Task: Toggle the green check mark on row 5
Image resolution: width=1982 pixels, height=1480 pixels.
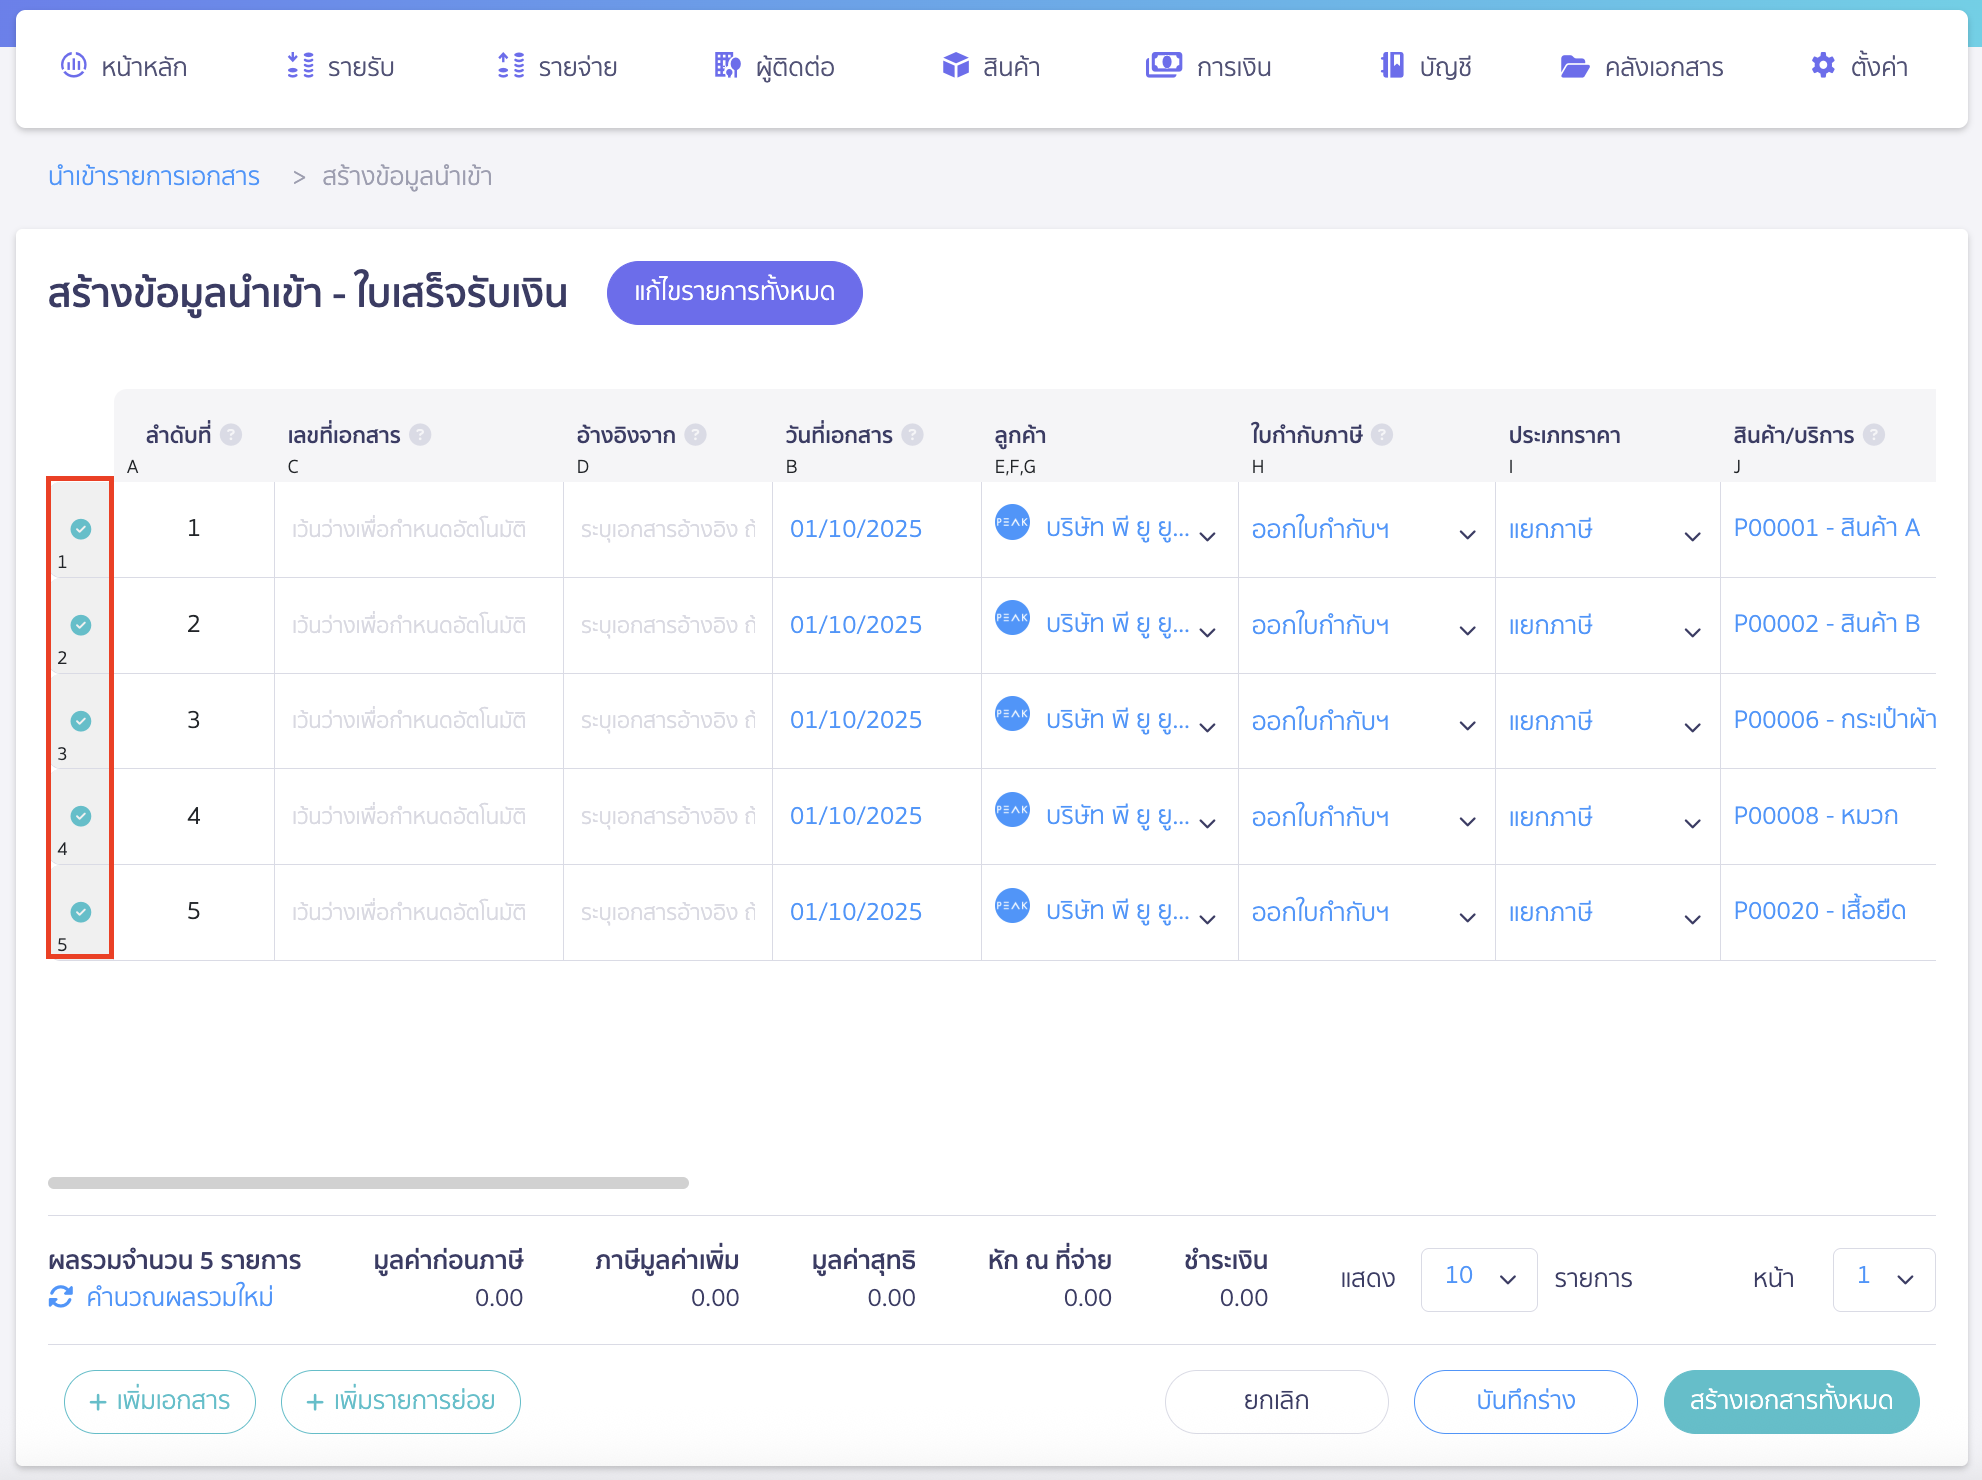Action: point(81,912)
